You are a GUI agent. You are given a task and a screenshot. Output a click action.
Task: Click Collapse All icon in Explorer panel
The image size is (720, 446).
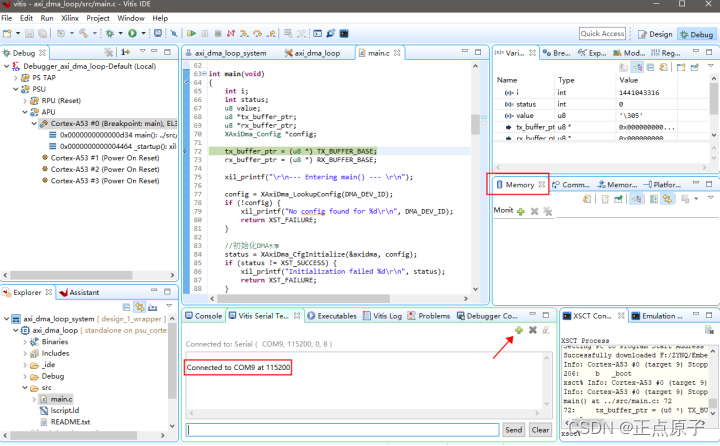click(x=126, y=307)
